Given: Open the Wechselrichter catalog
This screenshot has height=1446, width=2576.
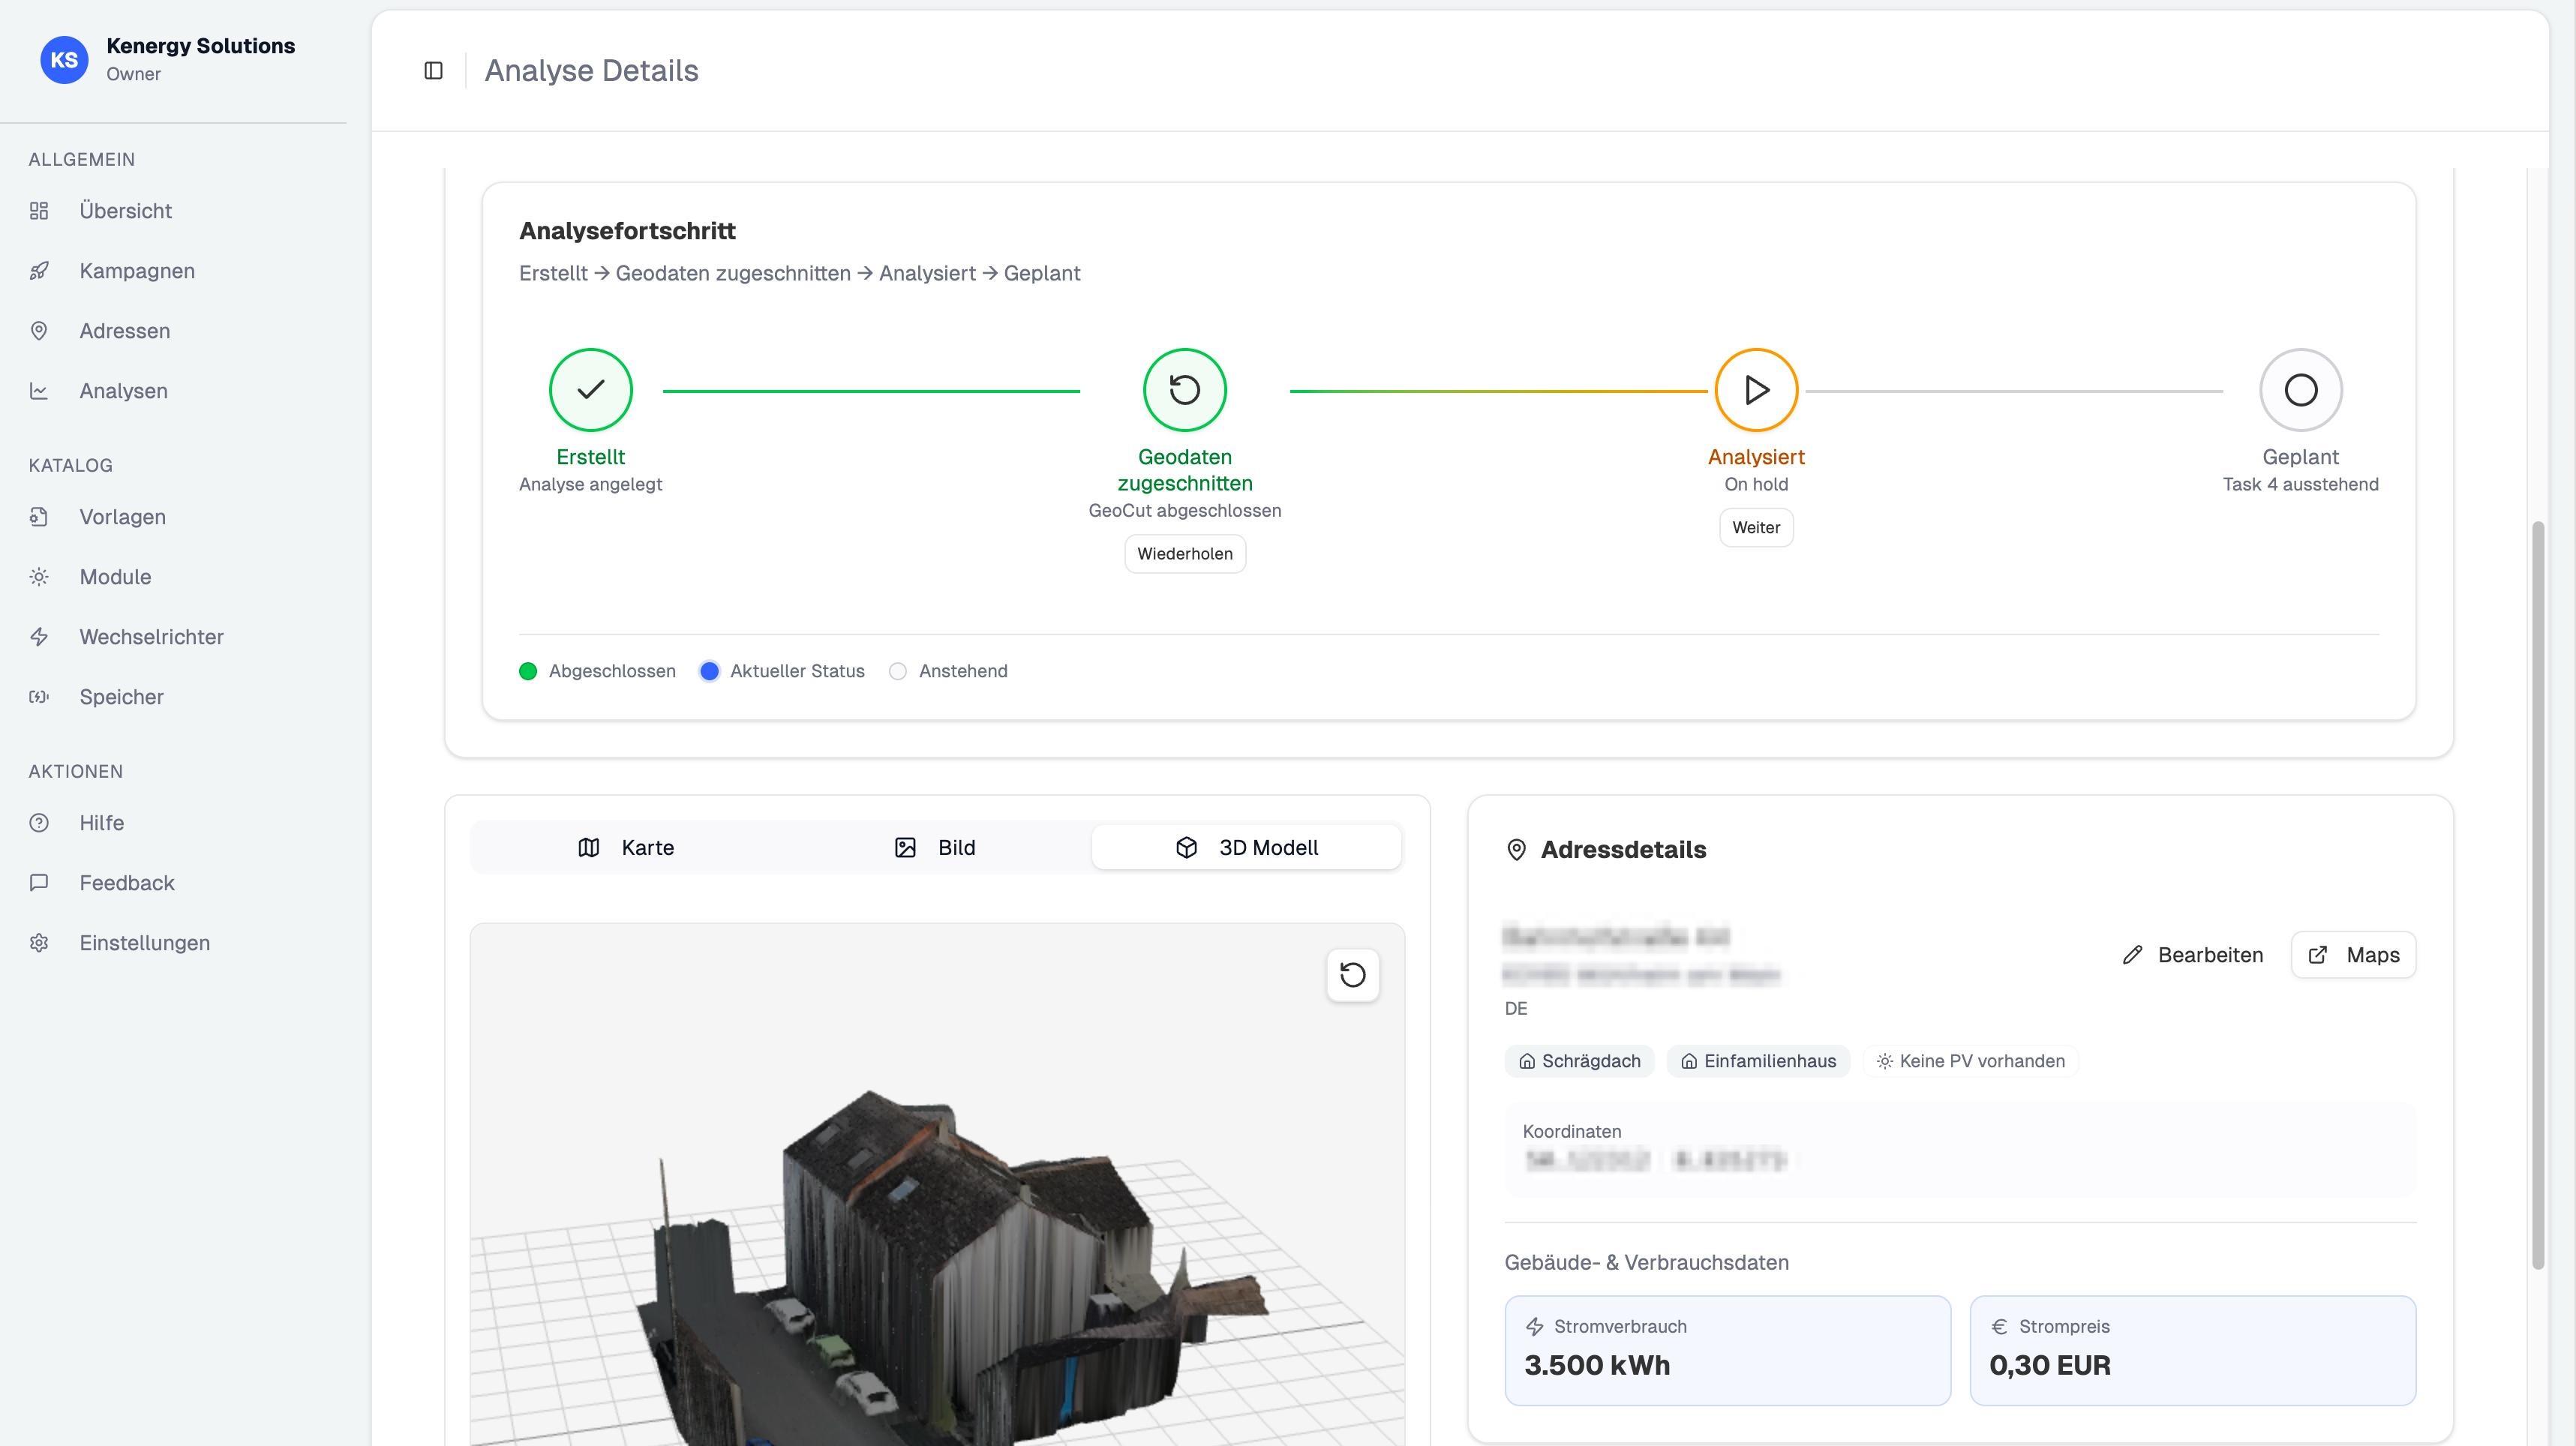Looking at the screenshot, I should point(151,637).
